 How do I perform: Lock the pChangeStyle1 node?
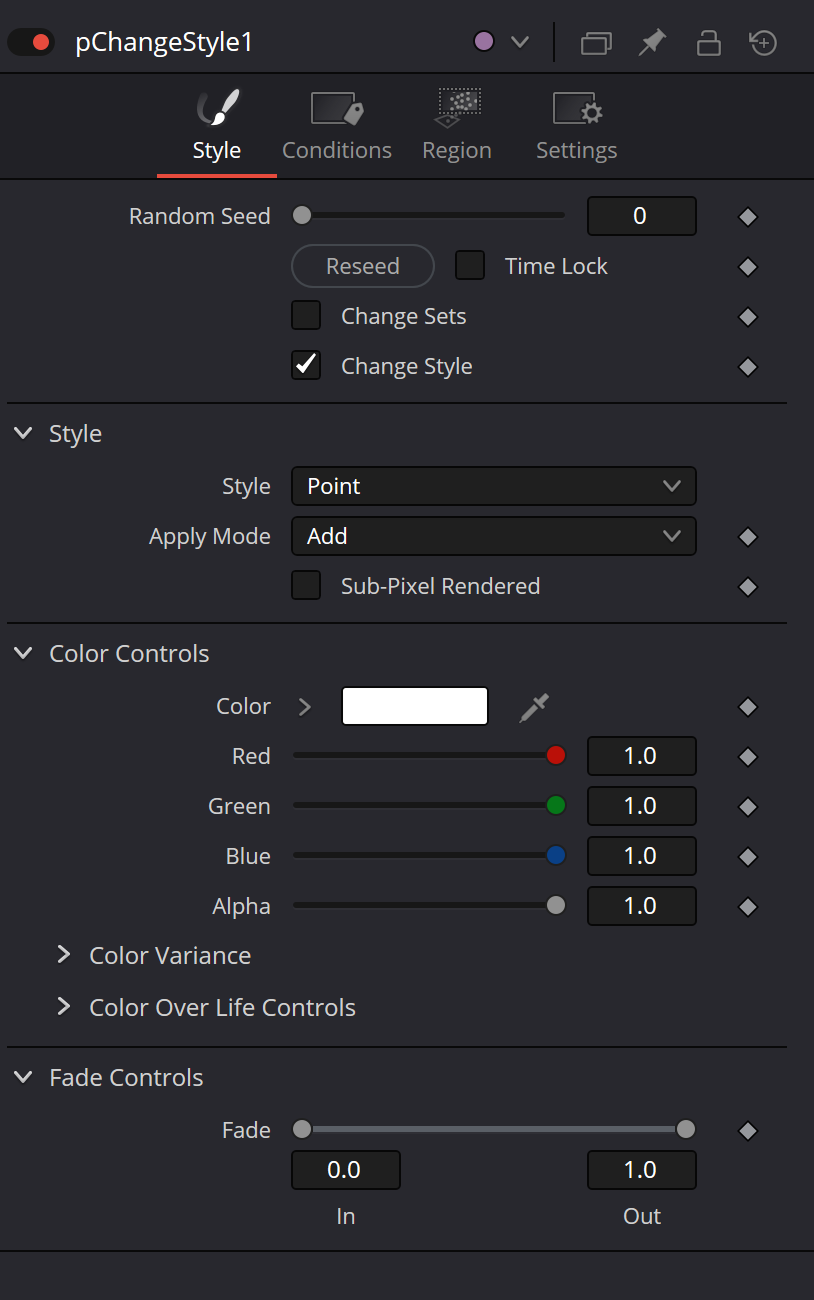(x=709, y=43)
